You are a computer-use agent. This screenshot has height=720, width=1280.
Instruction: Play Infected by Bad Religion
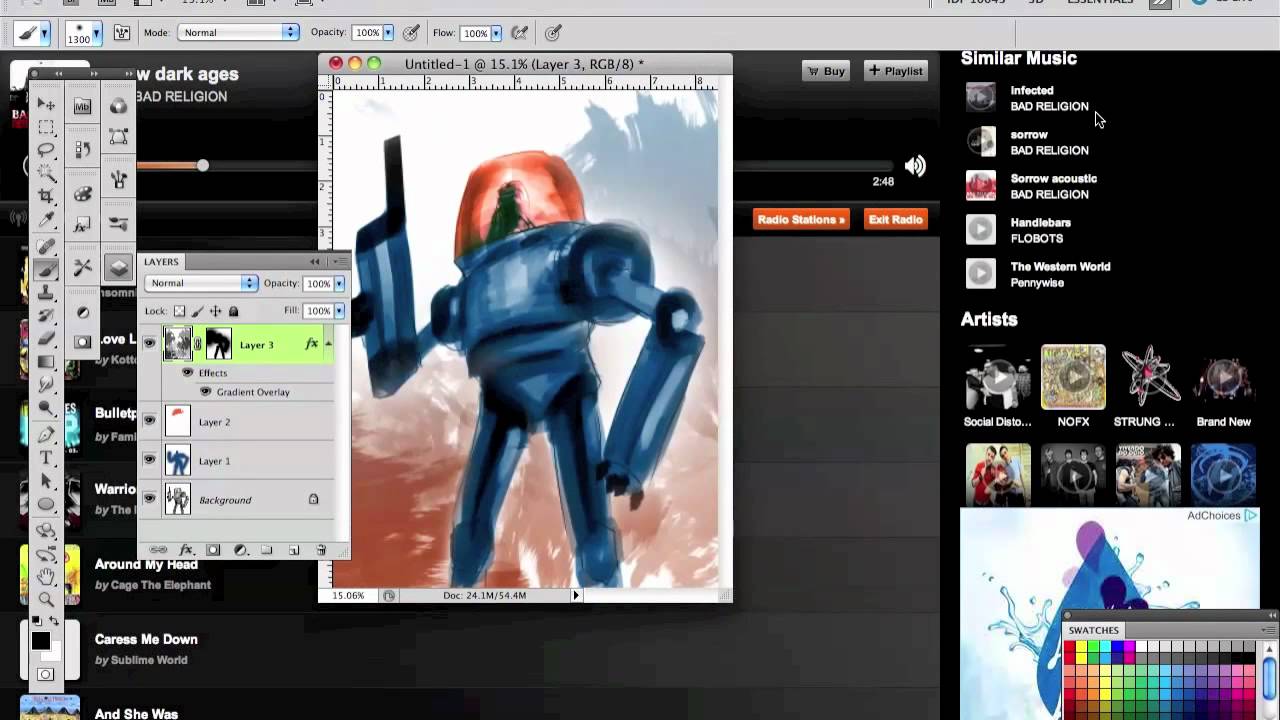tap(981, 97)
